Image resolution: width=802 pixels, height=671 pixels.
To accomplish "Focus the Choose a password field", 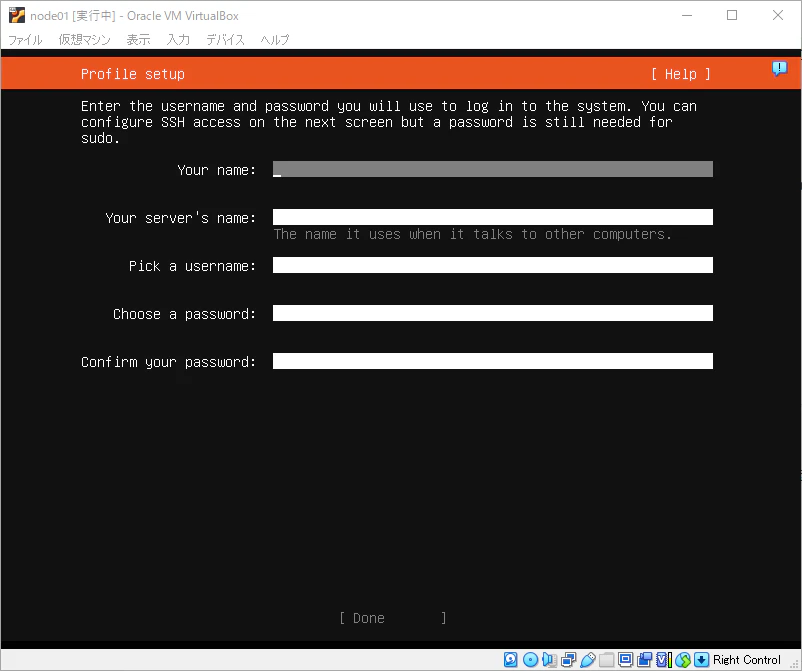I will coord(493,313).
